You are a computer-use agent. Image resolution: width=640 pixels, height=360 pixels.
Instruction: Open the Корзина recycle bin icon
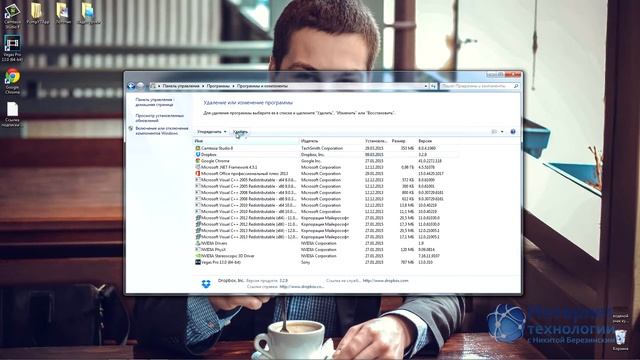pyautogui.click(x=620, y=340)
